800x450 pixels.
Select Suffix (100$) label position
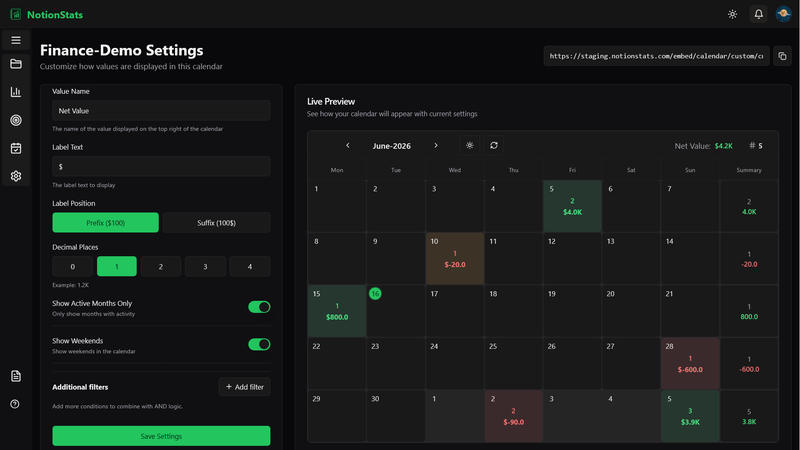pyautogui.click(x=216, y=223)
